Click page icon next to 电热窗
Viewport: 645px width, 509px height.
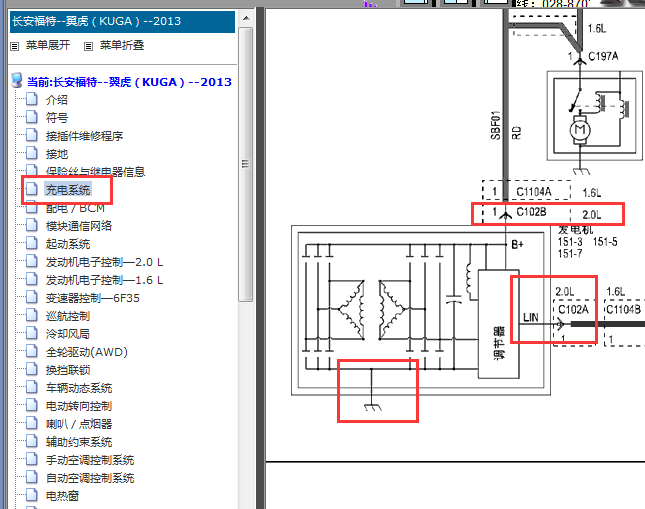click(32, 495)
